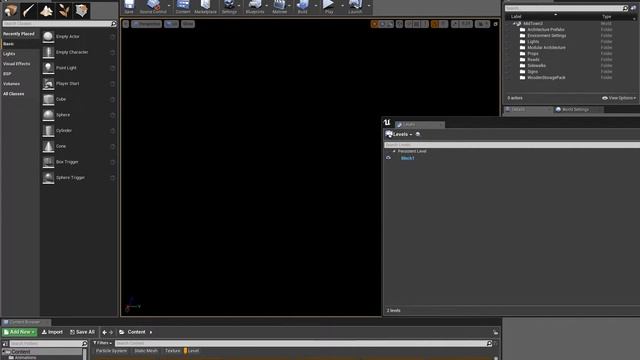The height and width of the screenshot is (360, 640).
Task: Select the Place mode icon
Action: click(x=11, y=10)
